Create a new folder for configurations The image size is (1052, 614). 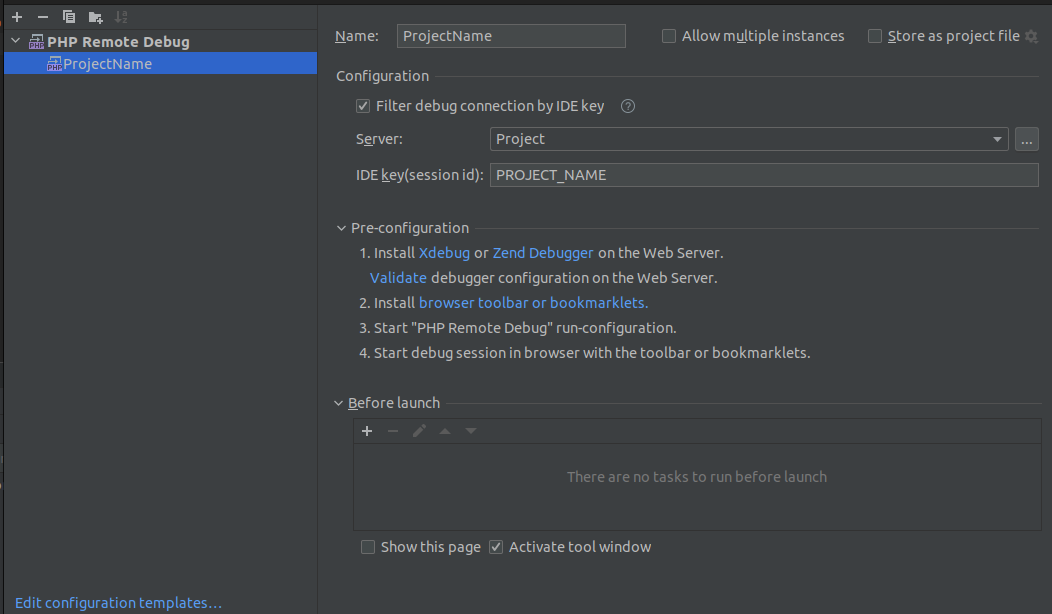click(x=94, y=16)
